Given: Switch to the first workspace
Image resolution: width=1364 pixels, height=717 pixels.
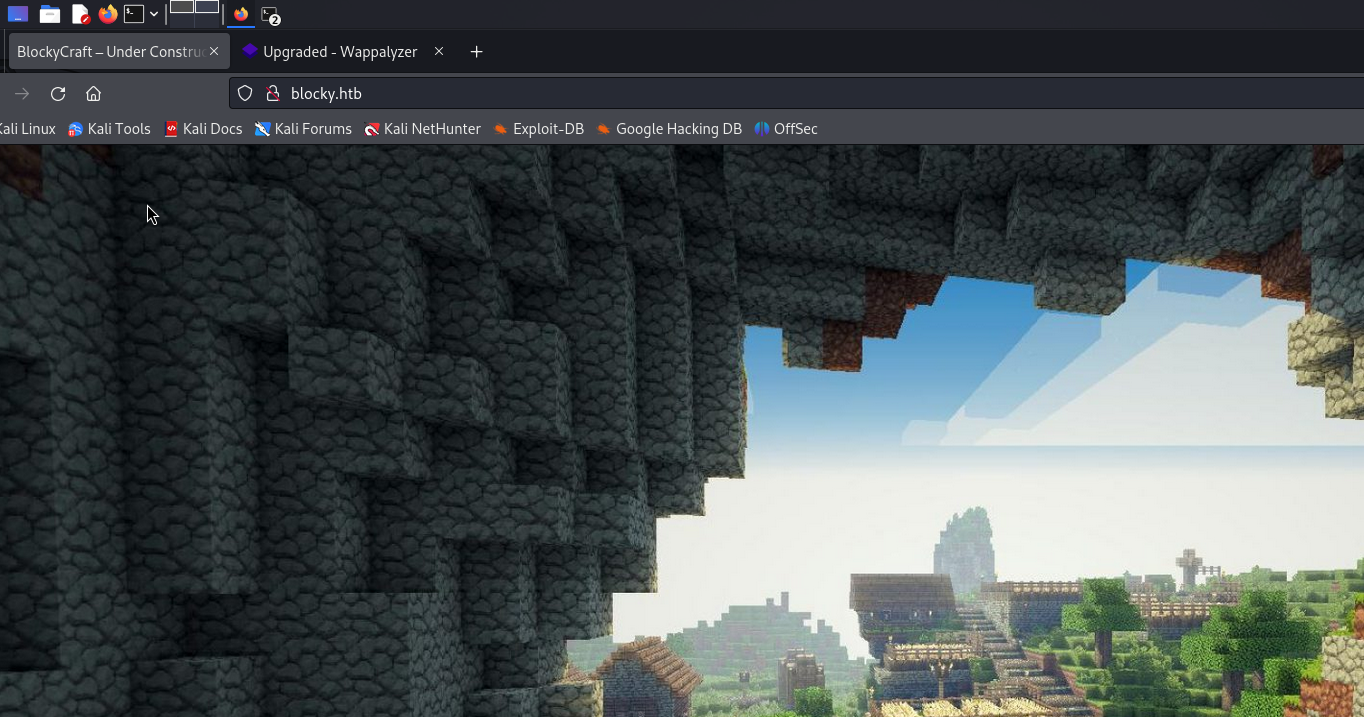Looking at the screenshot, I should tap(181, 7).
